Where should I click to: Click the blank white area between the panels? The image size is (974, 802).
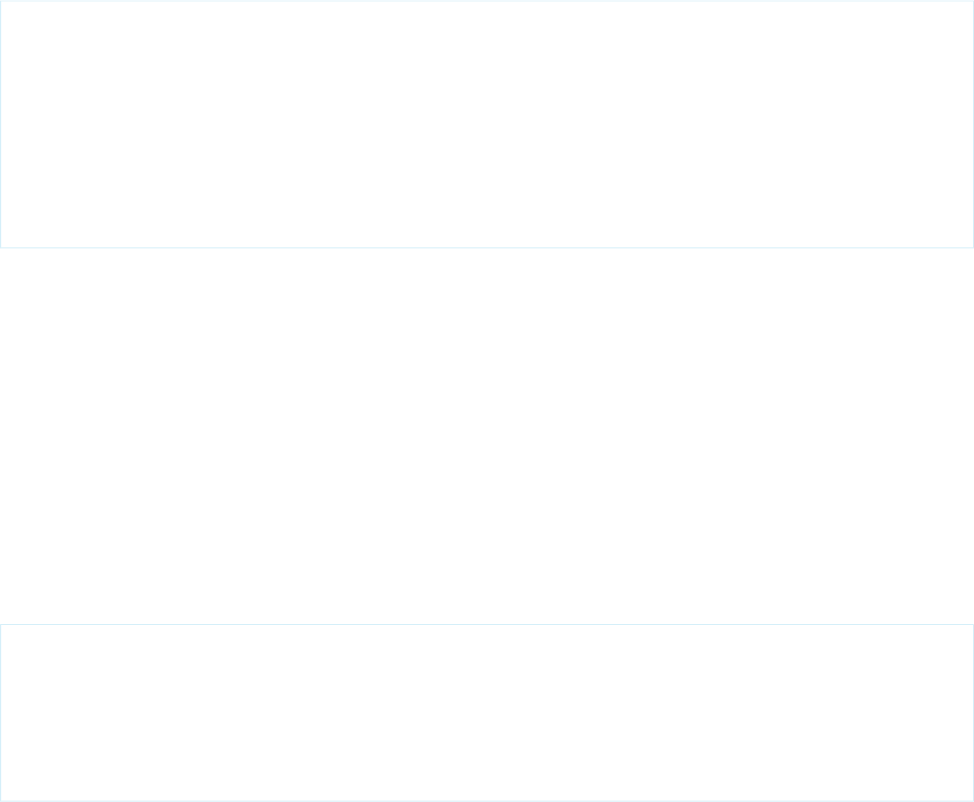486,436
